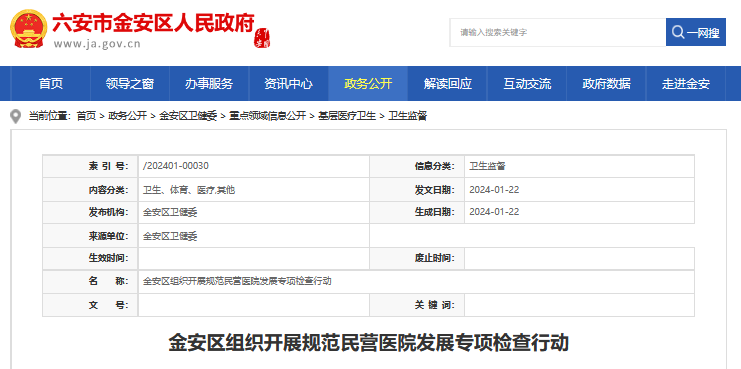Go to 首页 in breadcrumb
Viewport: 741px width, 369px height.
pyautogui.click(x=86, y=116)
